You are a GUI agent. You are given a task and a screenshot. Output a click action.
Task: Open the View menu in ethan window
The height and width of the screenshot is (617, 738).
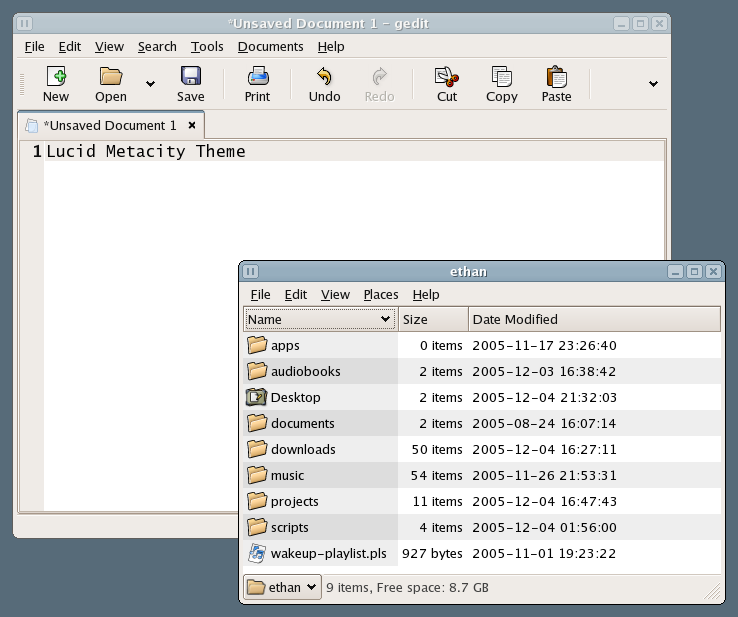(x=335, y=295)
